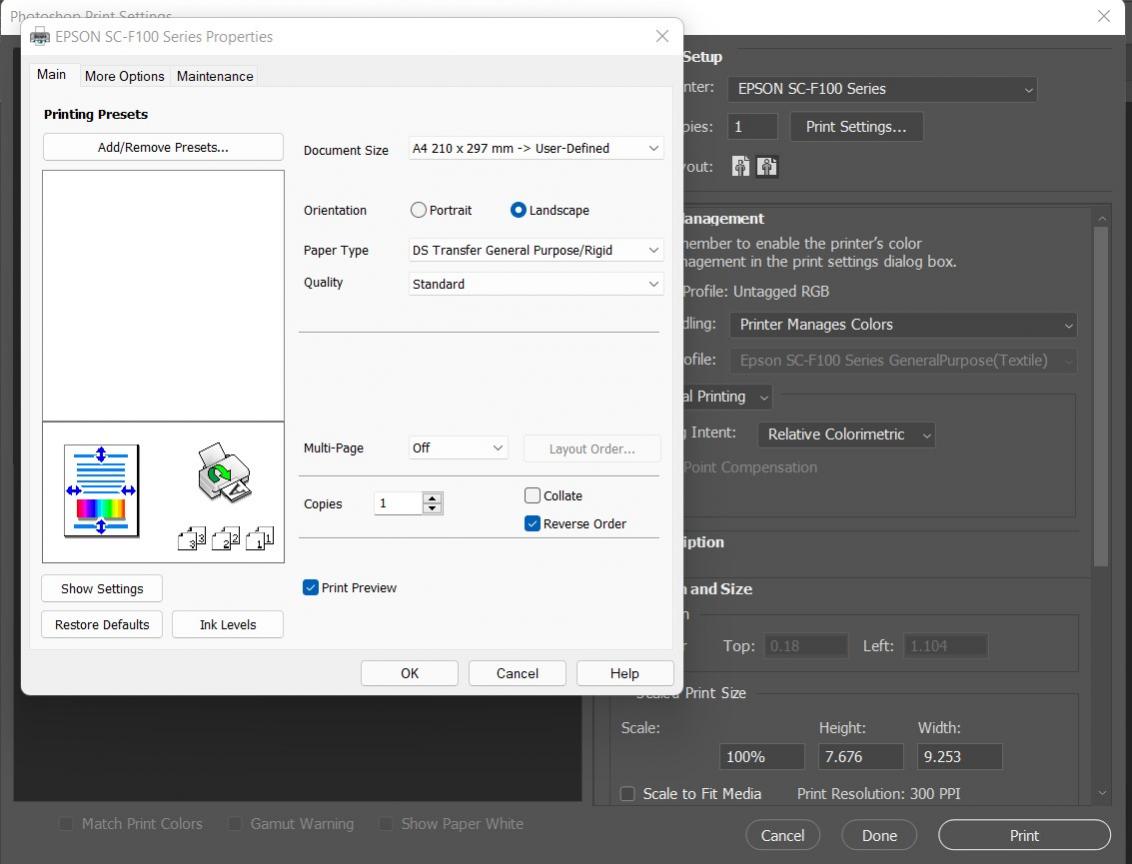Screen dimensions: 1132x864
Task: Click the printer icon in Epson dialog title
Action: point(40,36)
